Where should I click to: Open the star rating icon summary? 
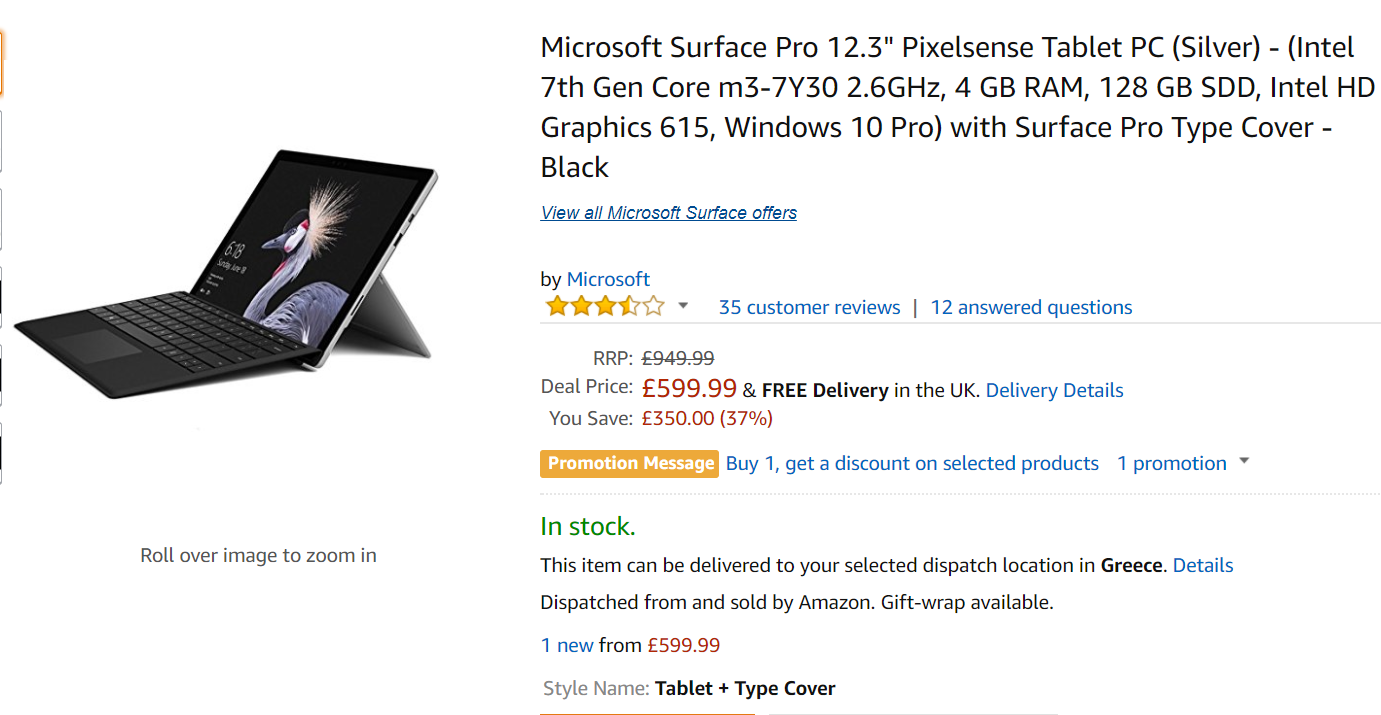(604, 306)
